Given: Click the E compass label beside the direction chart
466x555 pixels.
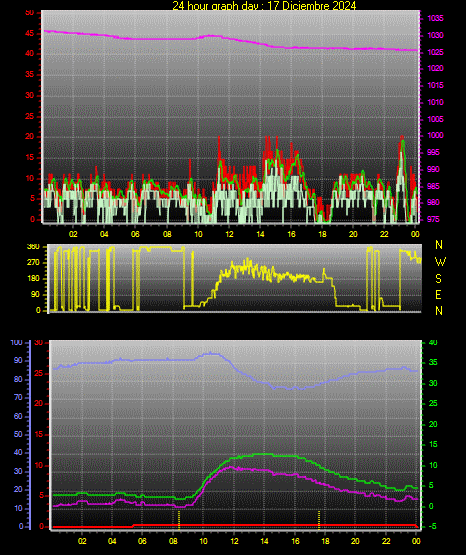Looking at the screenshot, I should tap(438, 294).
